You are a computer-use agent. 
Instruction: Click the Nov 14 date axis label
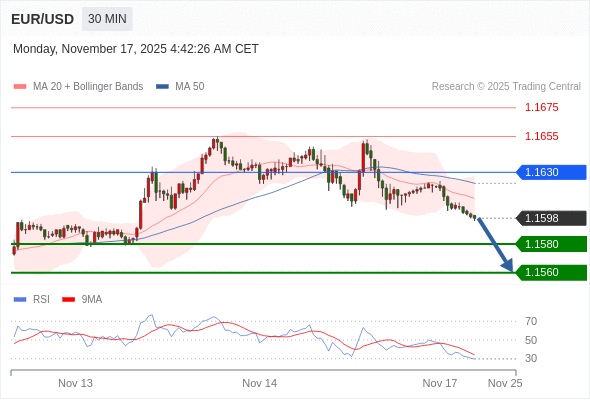click(260, 383)
